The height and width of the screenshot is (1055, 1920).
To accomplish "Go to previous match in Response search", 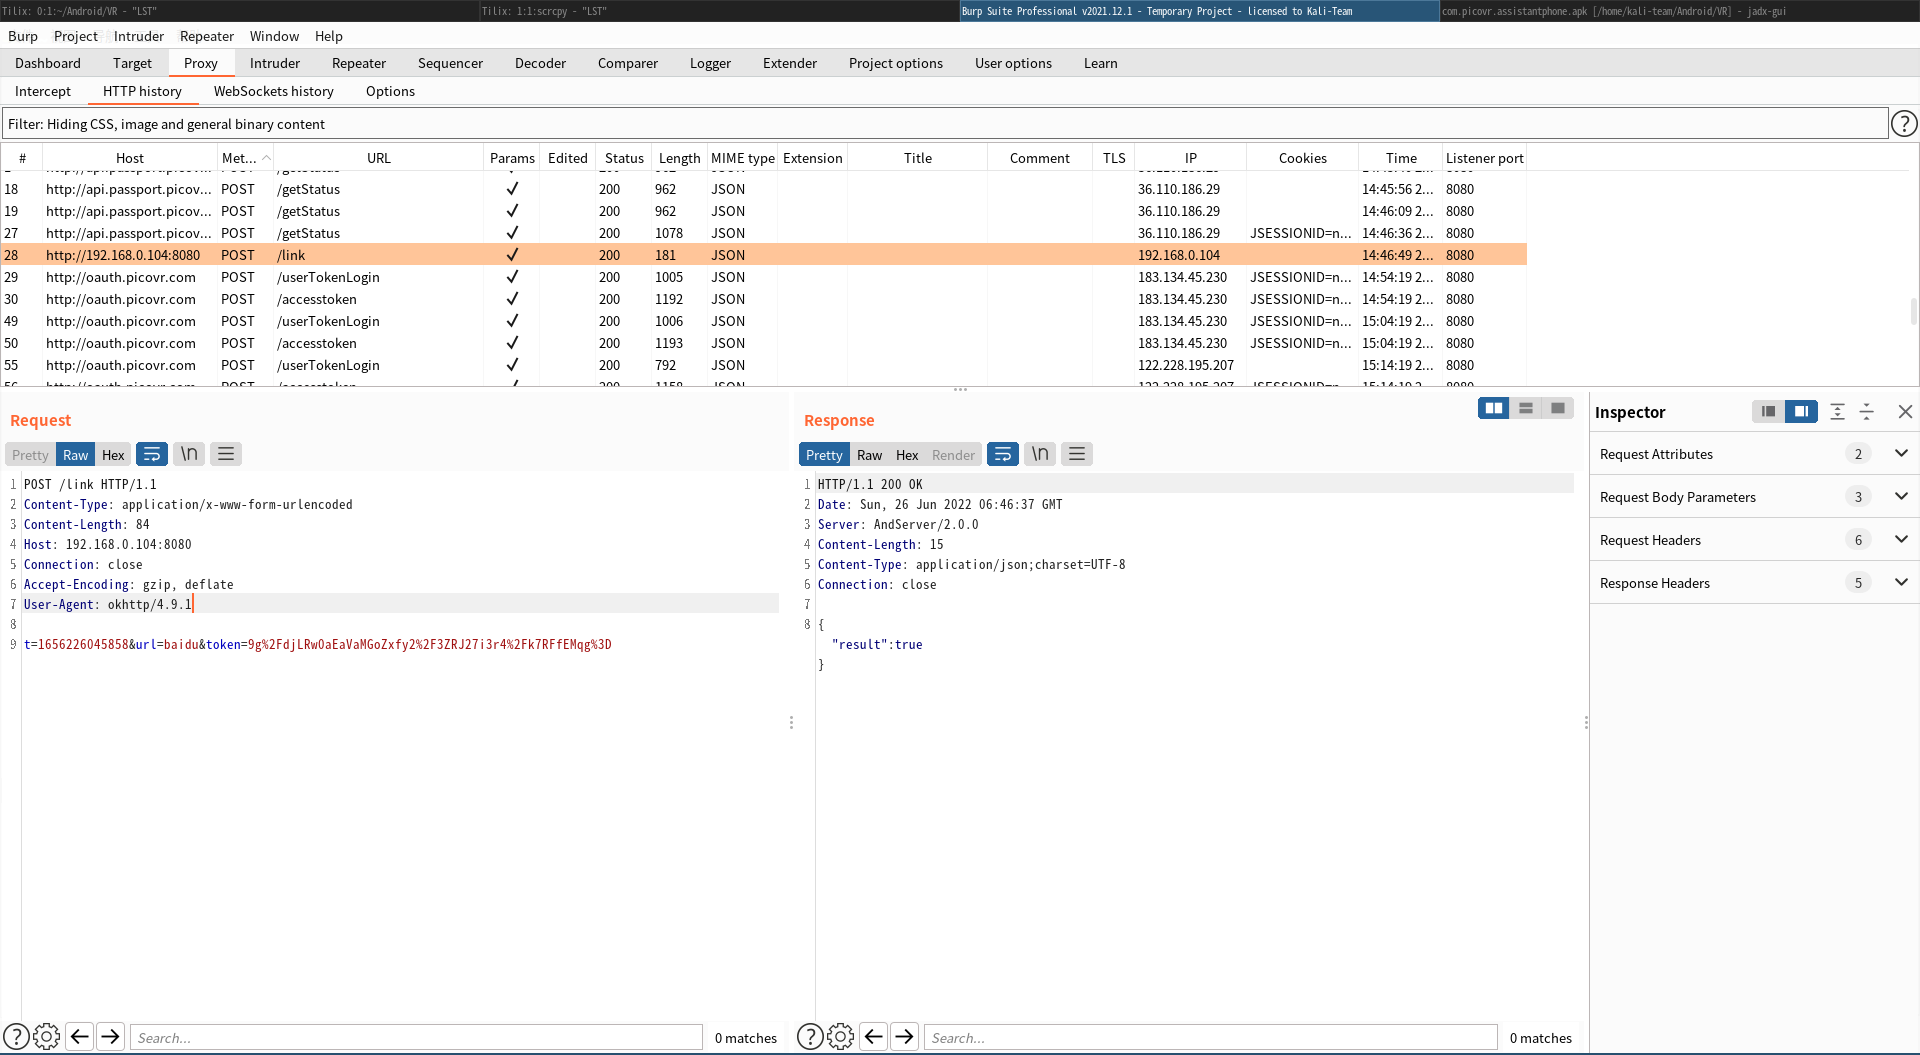I will pyautogui.click(x=874, y=1037).
